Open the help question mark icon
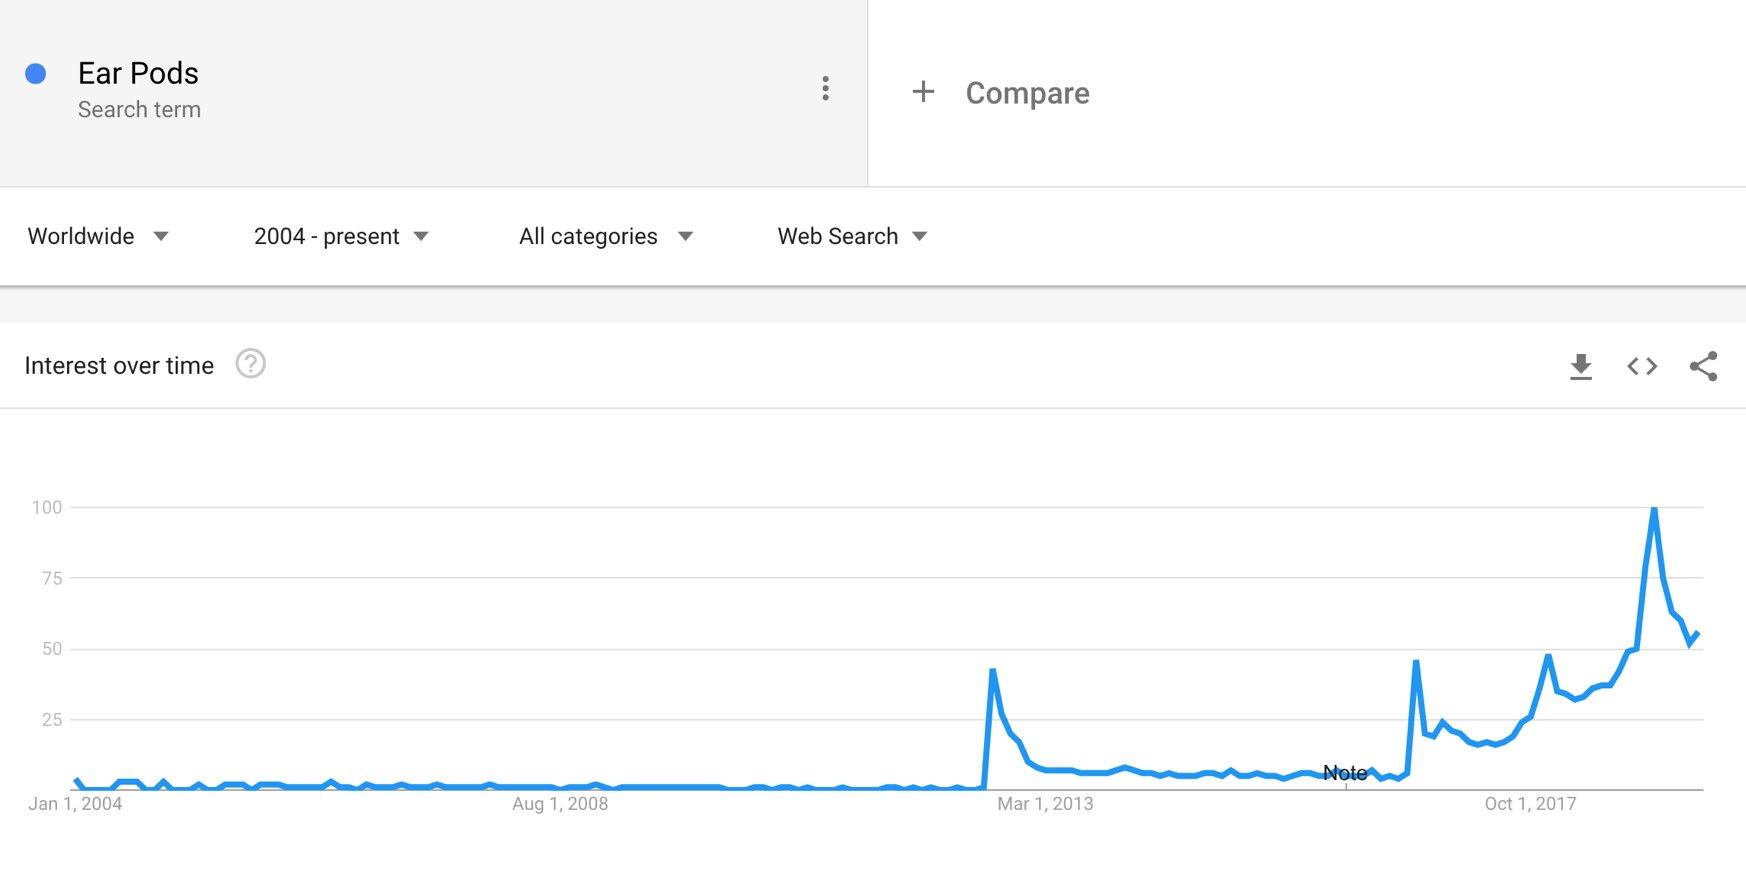The image size is (1746, 876). coord(251,364)
